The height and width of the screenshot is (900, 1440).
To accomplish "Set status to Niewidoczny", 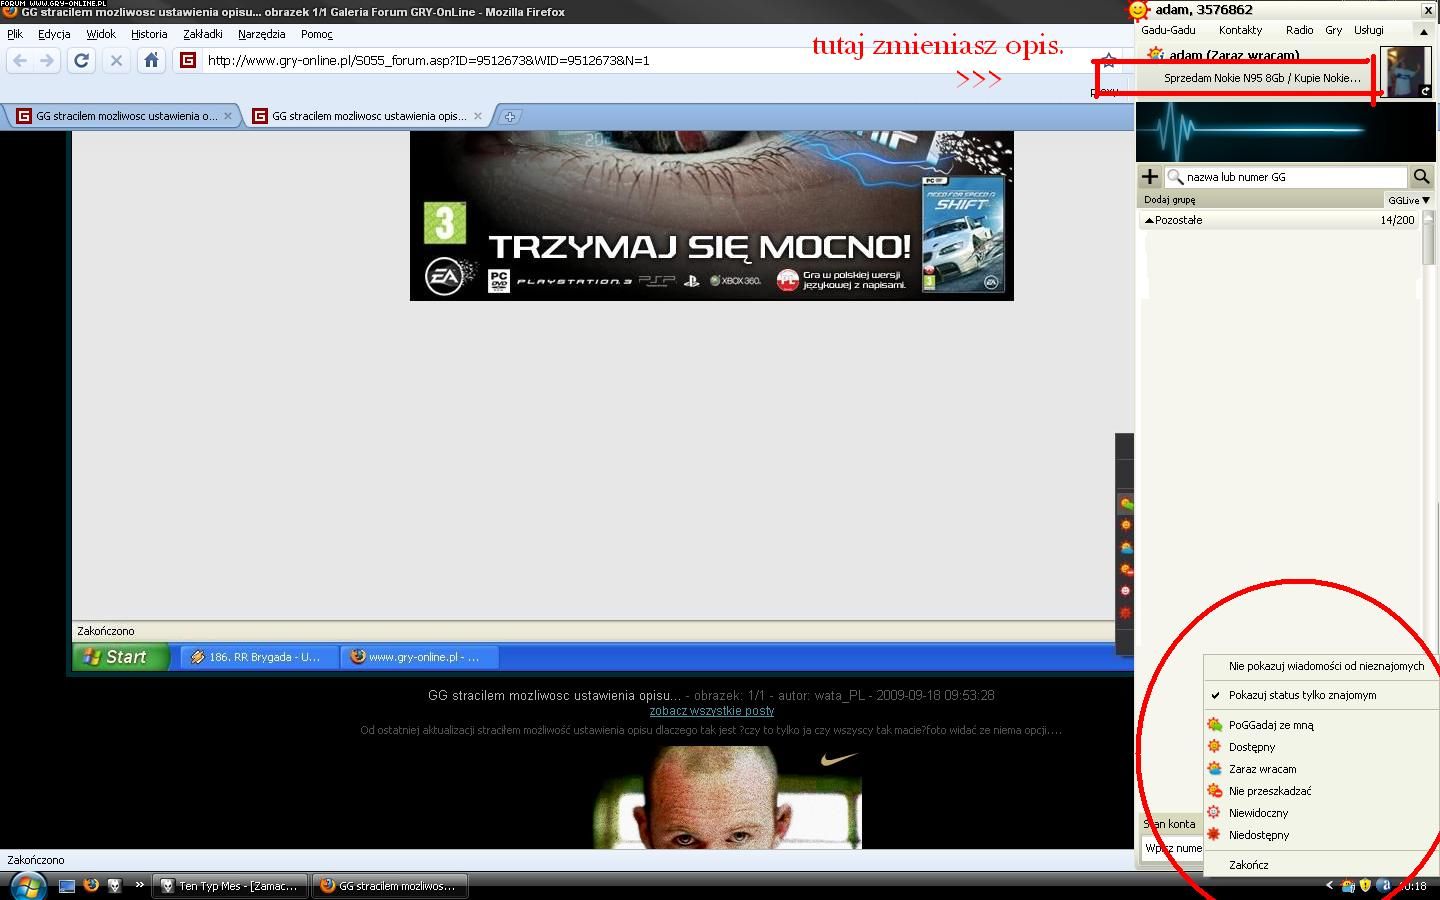I will tap(1258, 813).
